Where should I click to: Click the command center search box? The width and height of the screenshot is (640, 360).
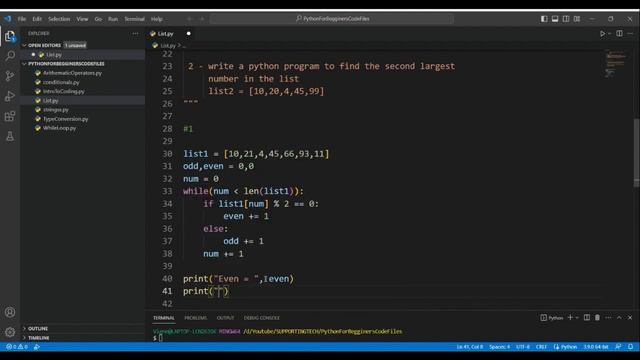coord(332,19)
